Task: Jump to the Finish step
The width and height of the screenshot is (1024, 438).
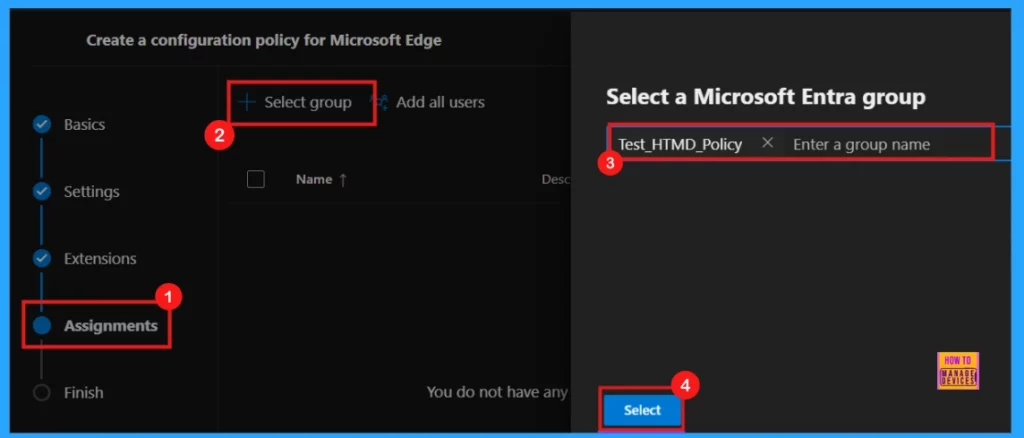Action: [84, 392]
